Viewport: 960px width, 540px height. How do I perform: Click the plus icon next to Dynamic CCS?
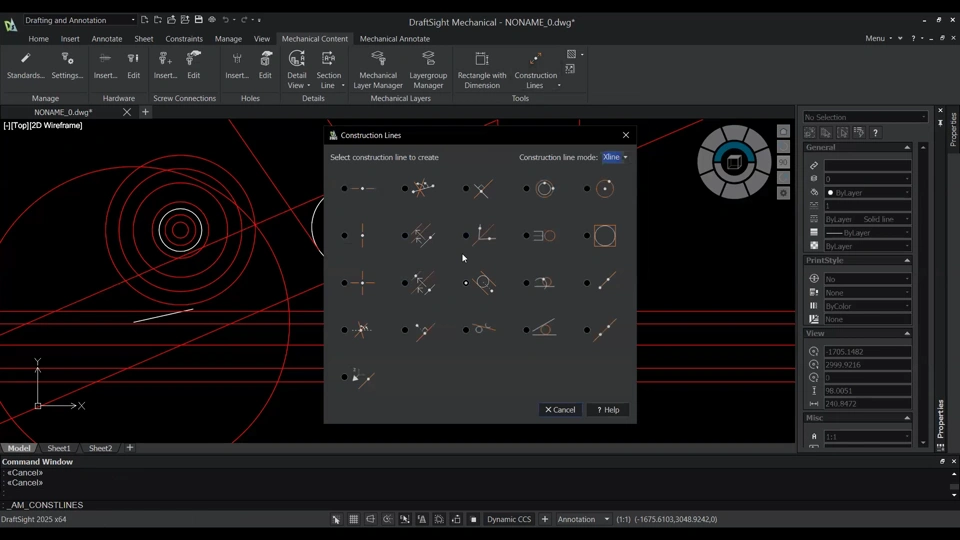(544, 519)
